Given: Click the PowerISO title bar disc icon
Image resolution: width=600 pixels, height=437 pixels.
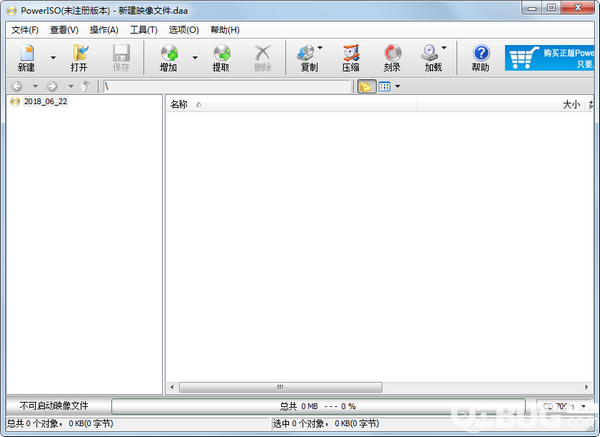Looking at the screenshot, I should [12, 11].
